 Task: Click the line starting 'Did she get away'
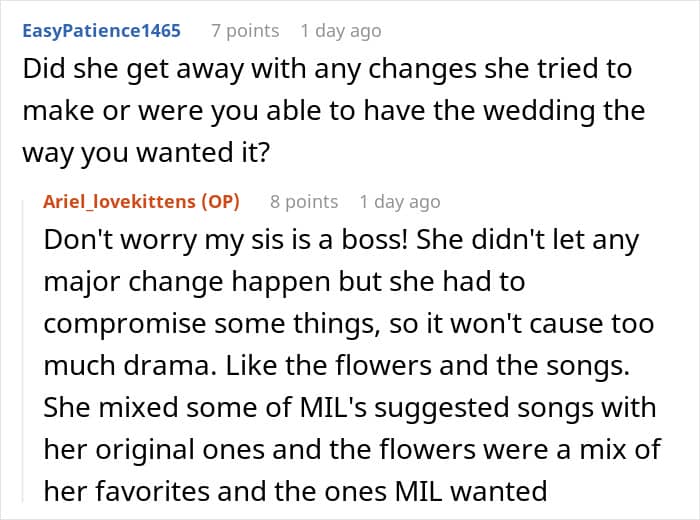tap(327, 70)
